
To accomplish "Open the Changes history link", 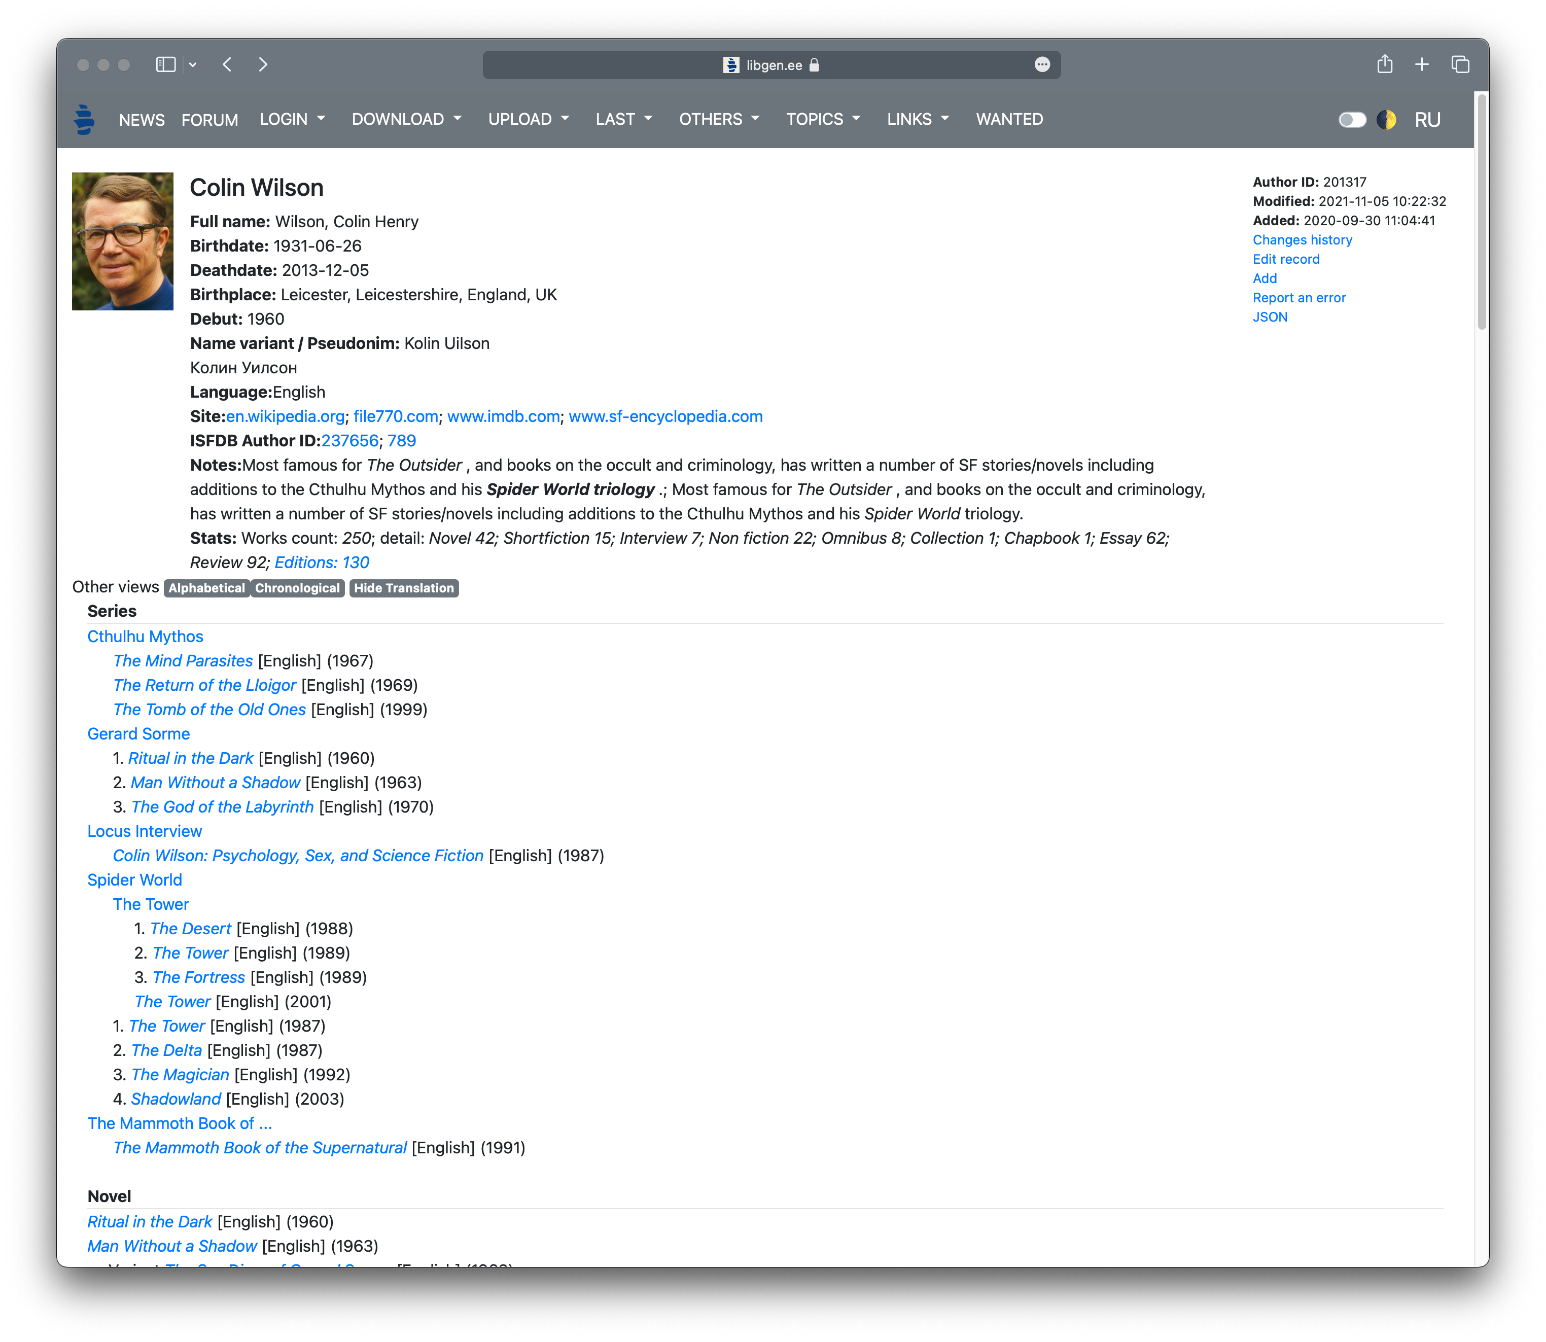I will tap(1302, 240).
